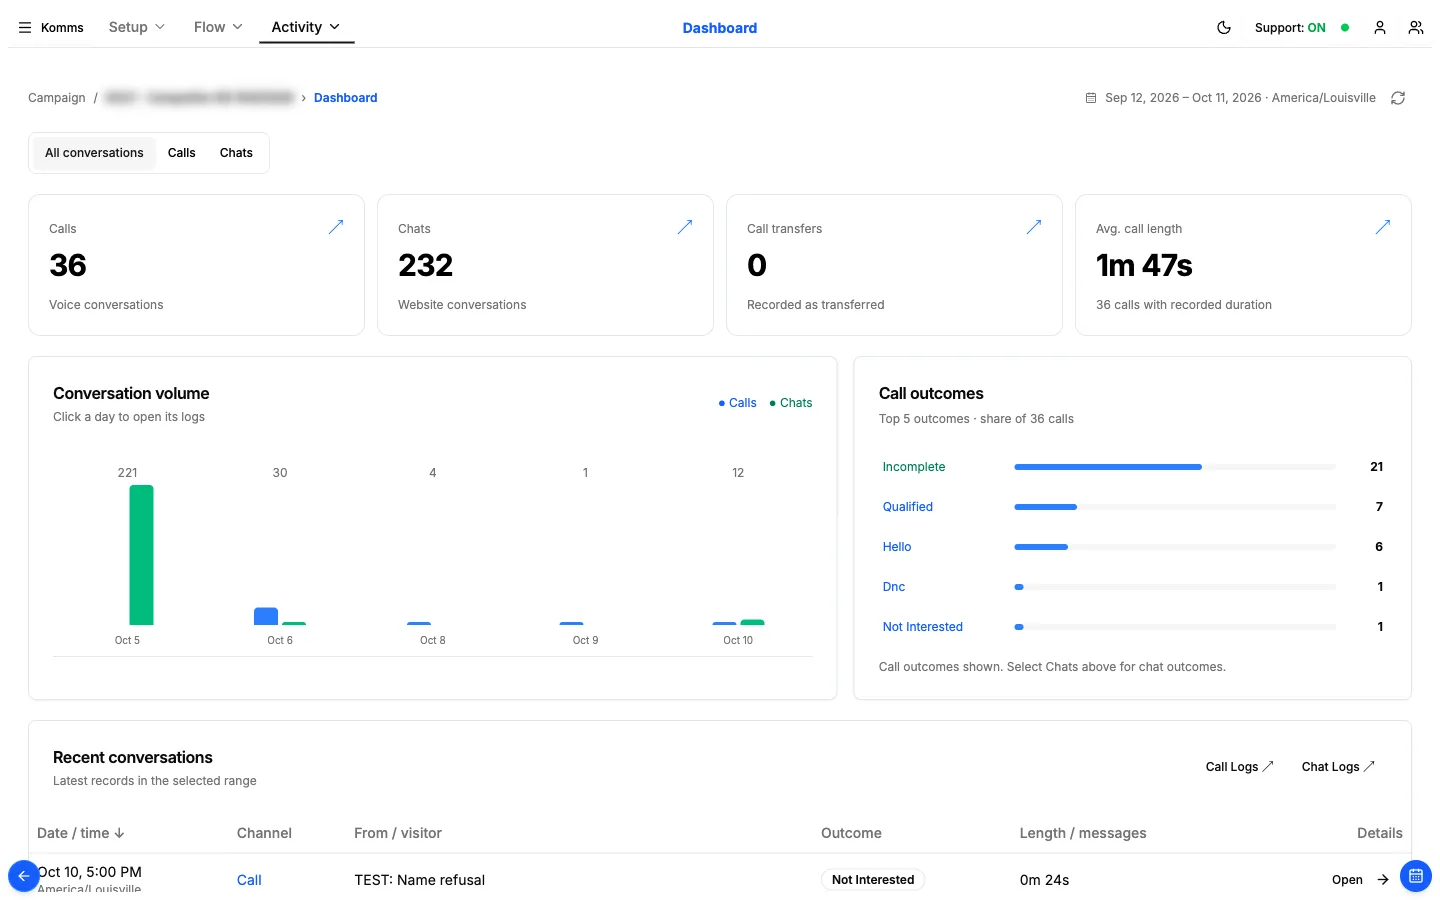This screenshot has height=900, width=1440.
Task: Open the user profile icon
Action: (x=1380, y=28)
